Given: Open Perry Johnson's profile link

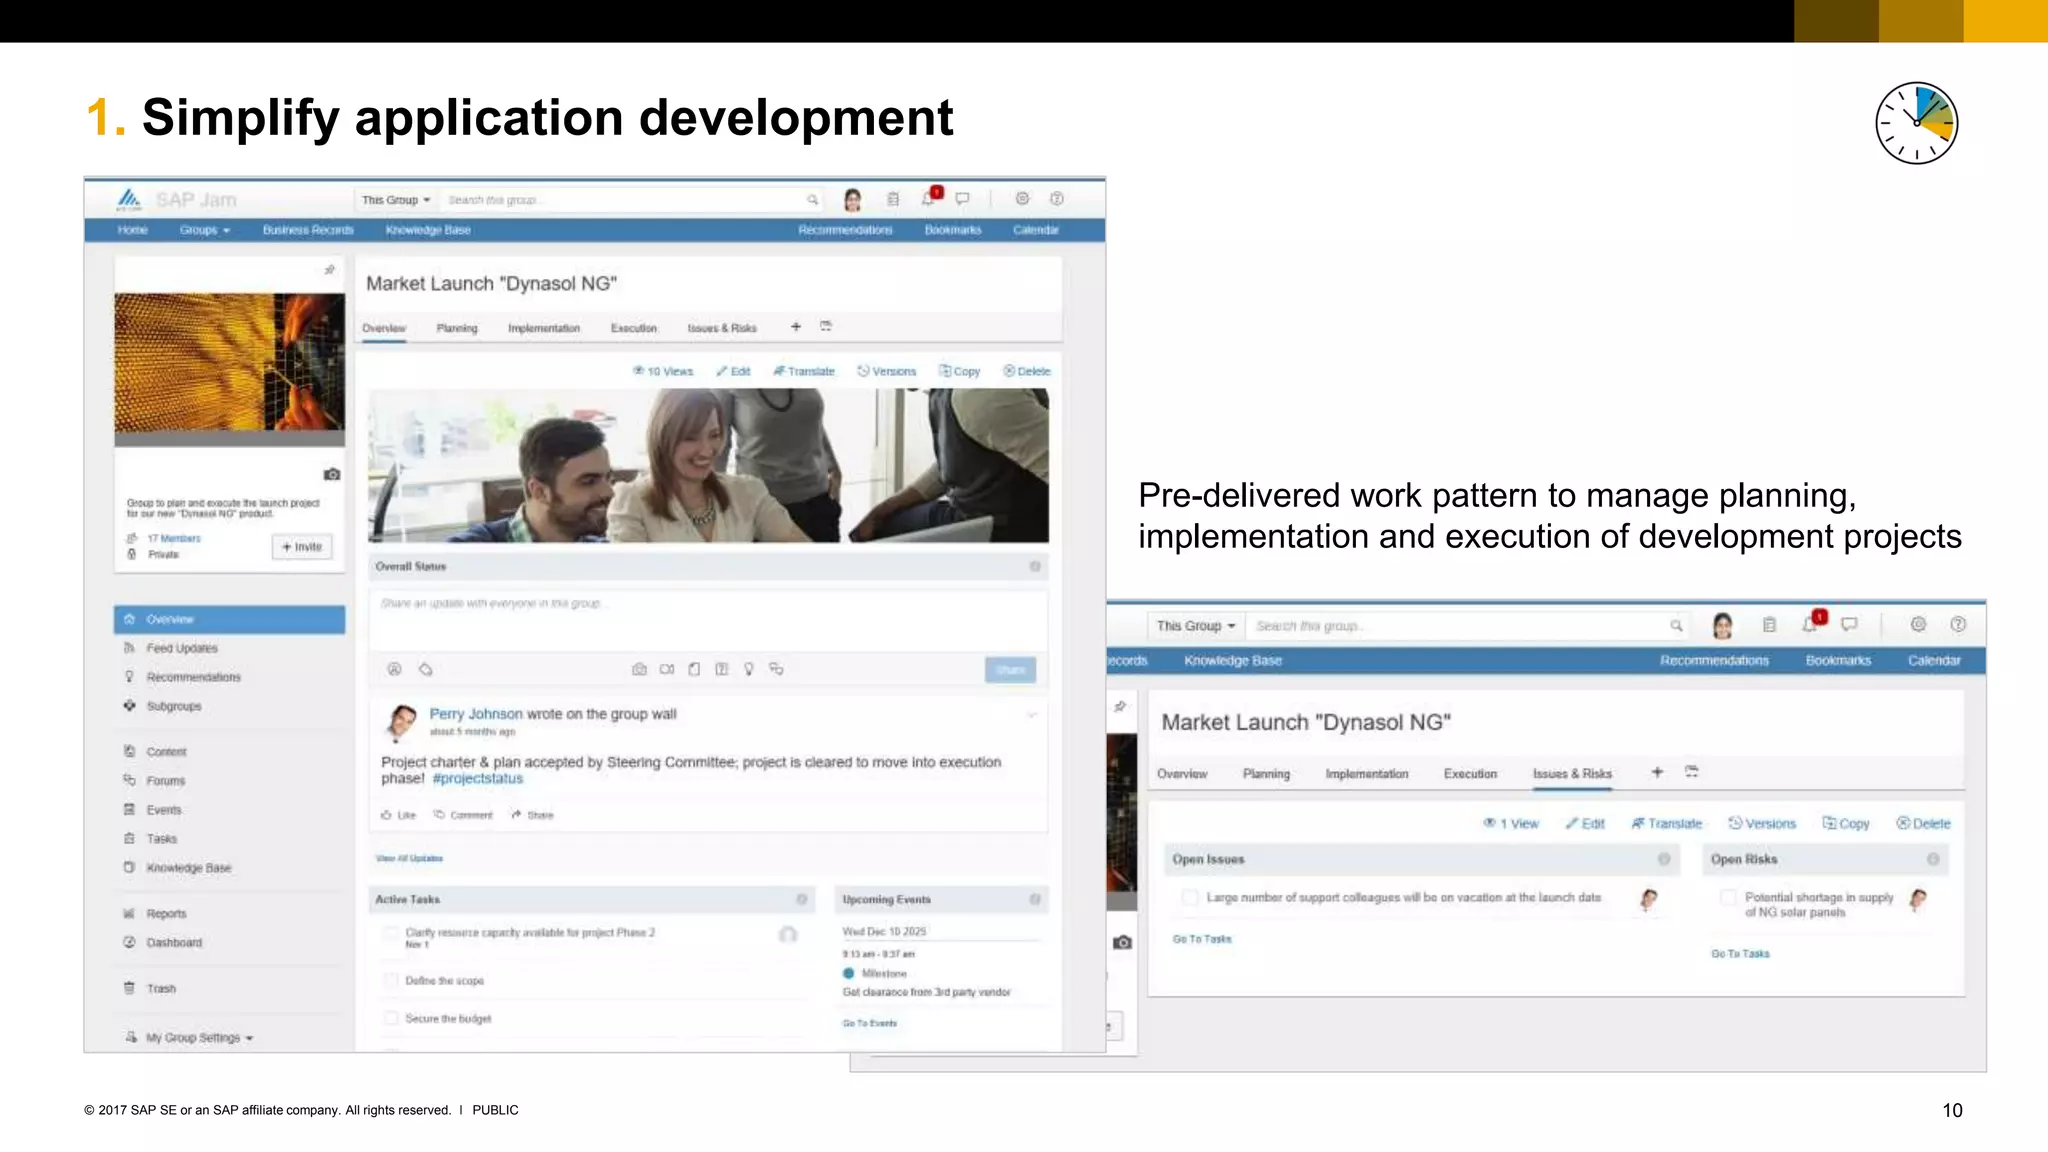Looking at the screenshot, I should [476, 714].
